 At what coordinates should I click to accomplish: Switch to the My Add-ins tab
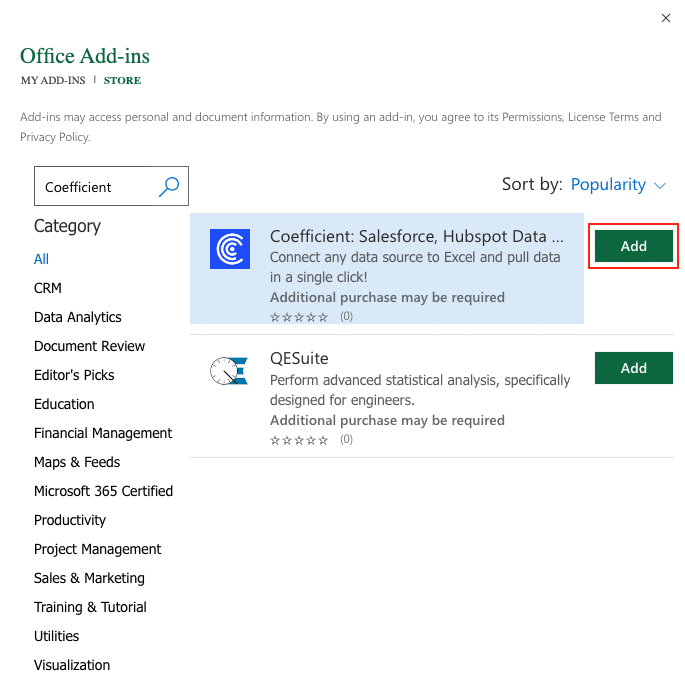tap(53, 80)
